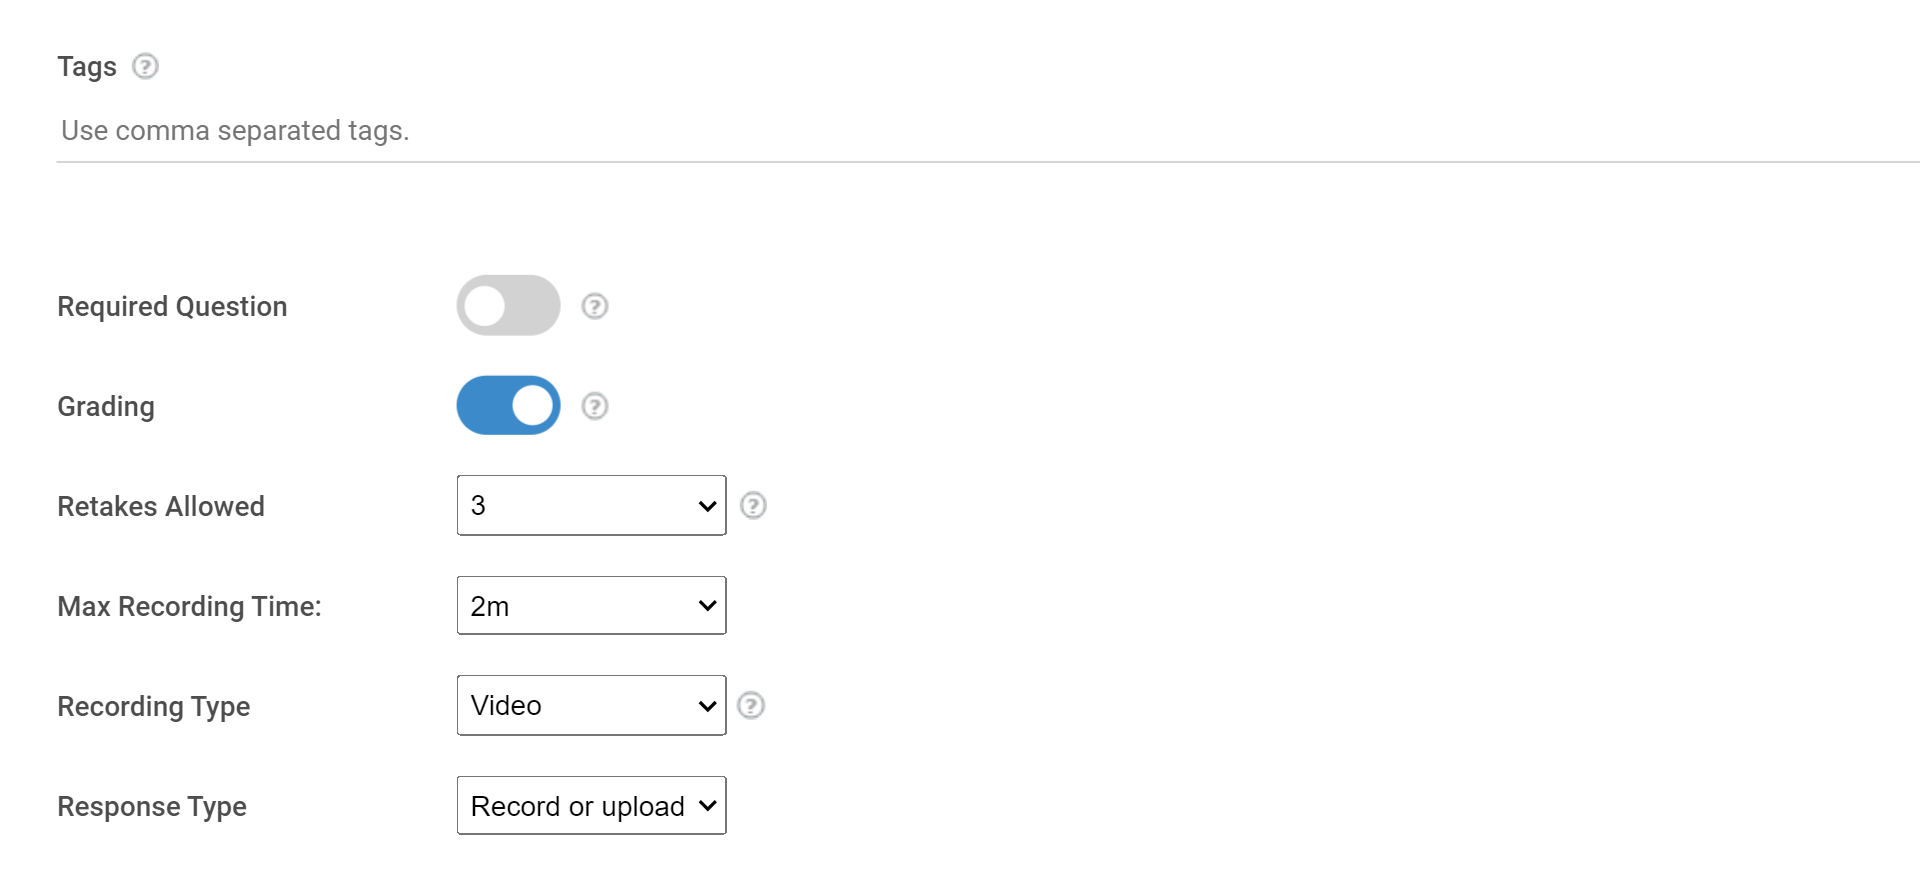This screenshot has width=1920, height=889.
Task: Open the Response Type dropdown
Action: tap(591, 806)
